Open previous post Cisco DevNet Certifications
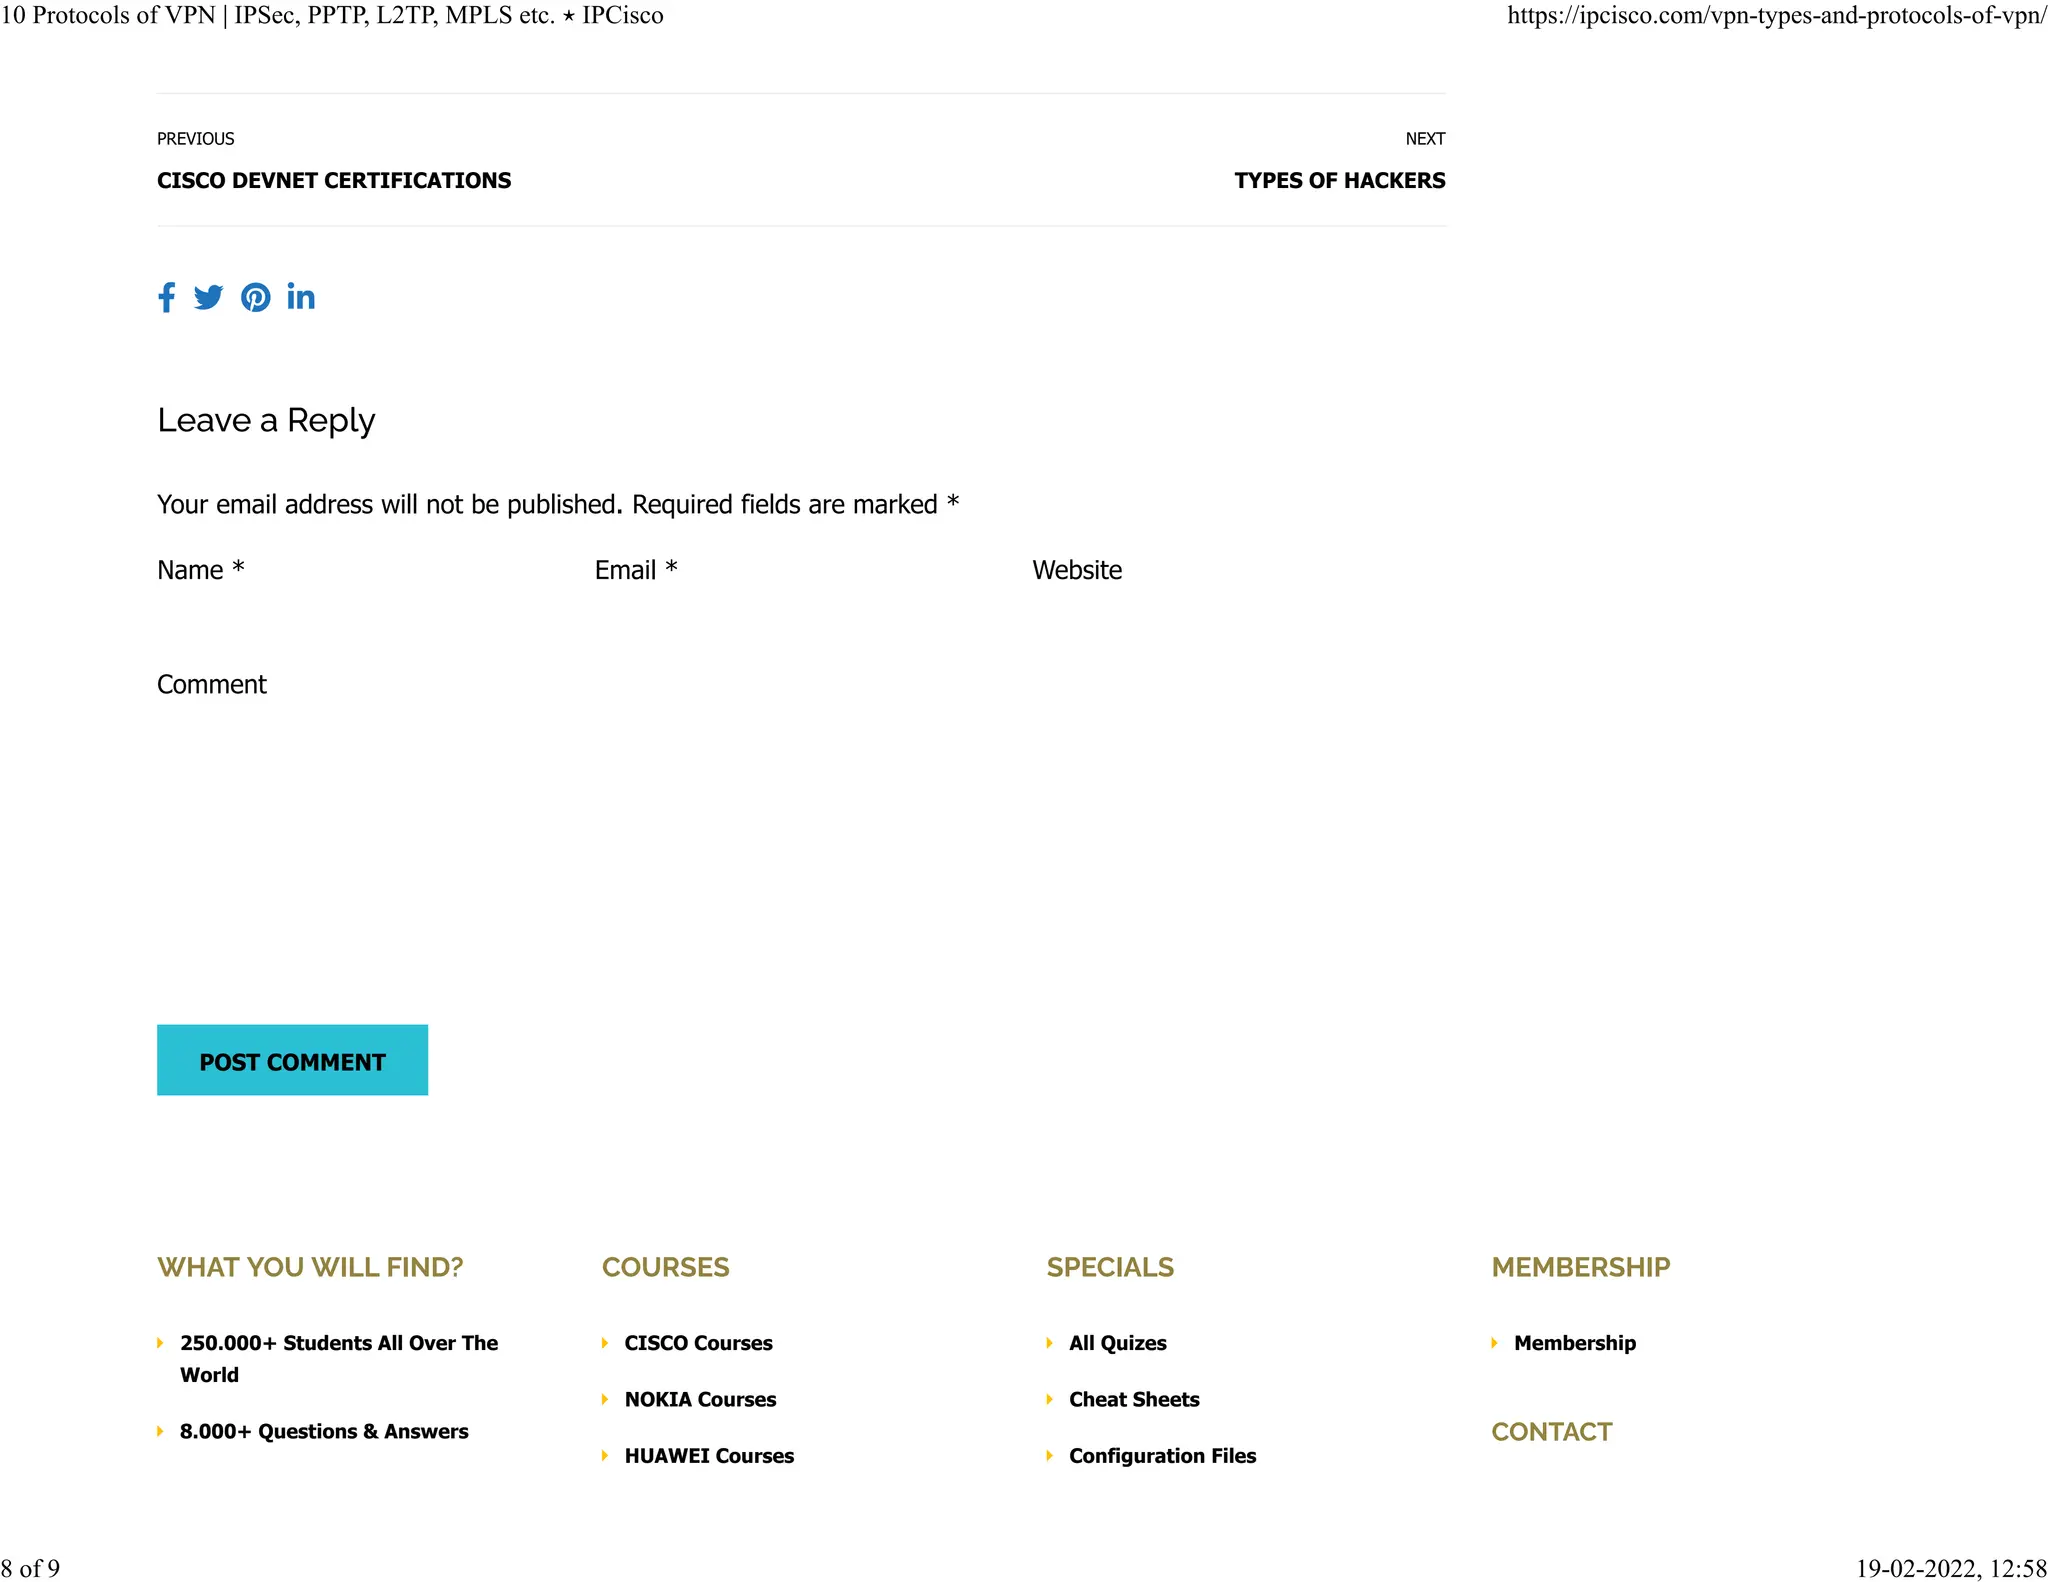 click(333, 181)
